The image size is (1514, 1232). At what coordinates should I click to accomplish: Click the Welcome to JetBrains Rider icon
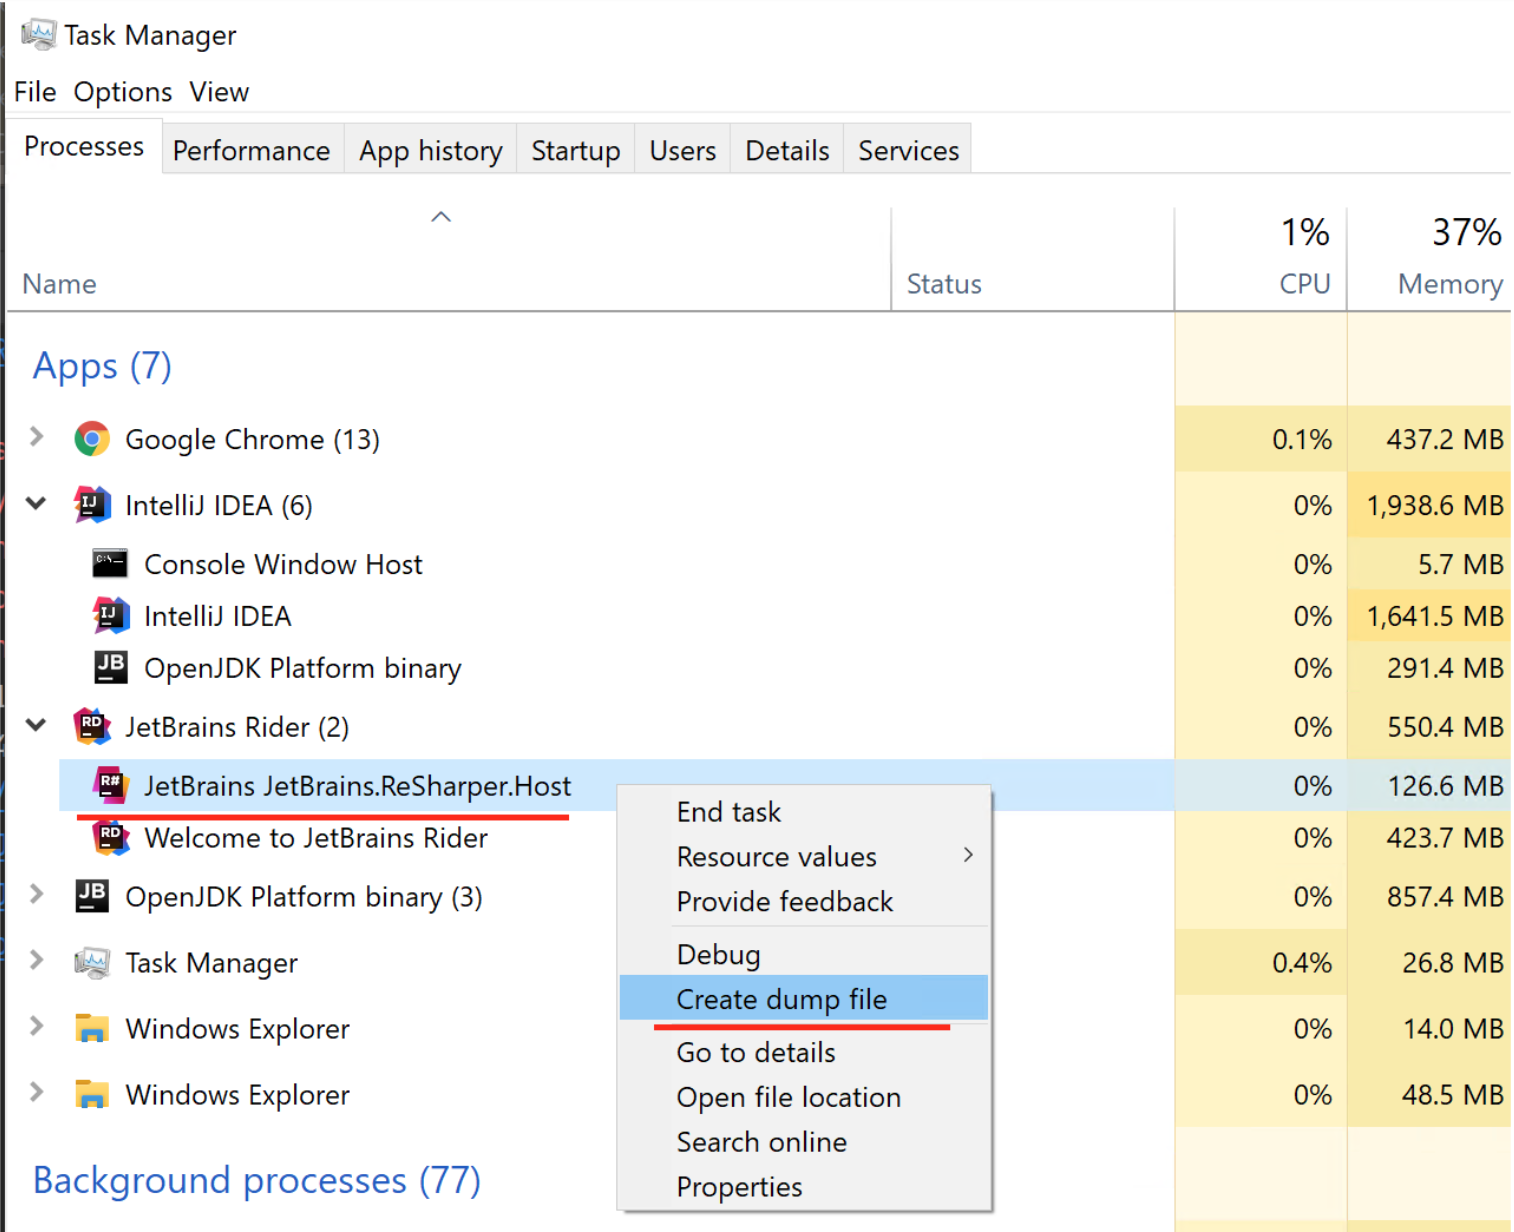111,838
